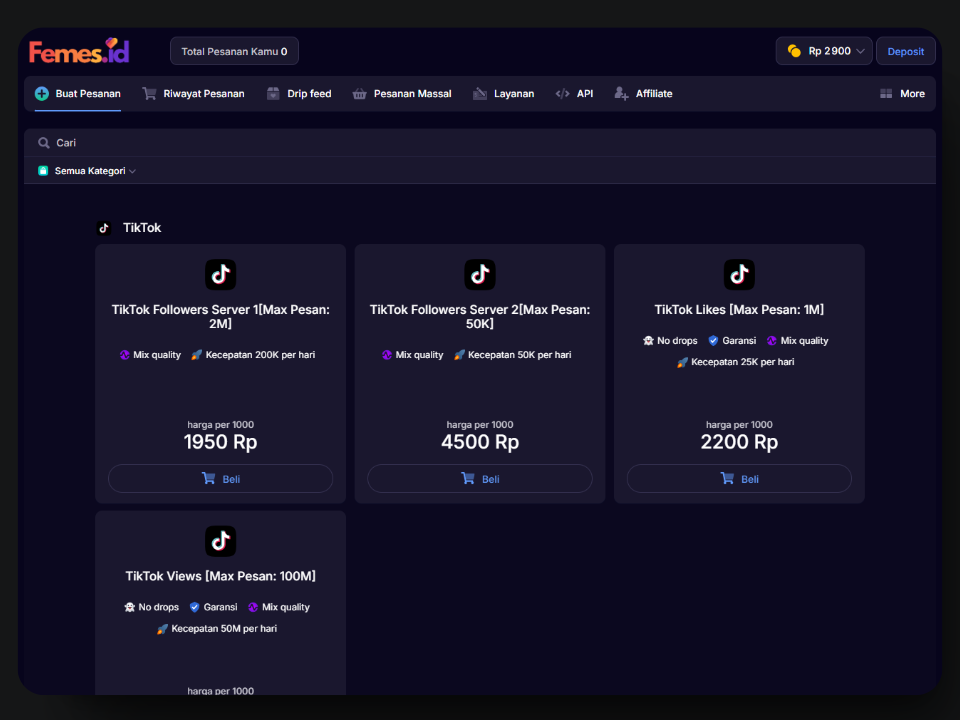The height and width of the screenshot is (720, 960).
Task: Click the TikTok icon on Followers Server 1 card
Action: 220,275
